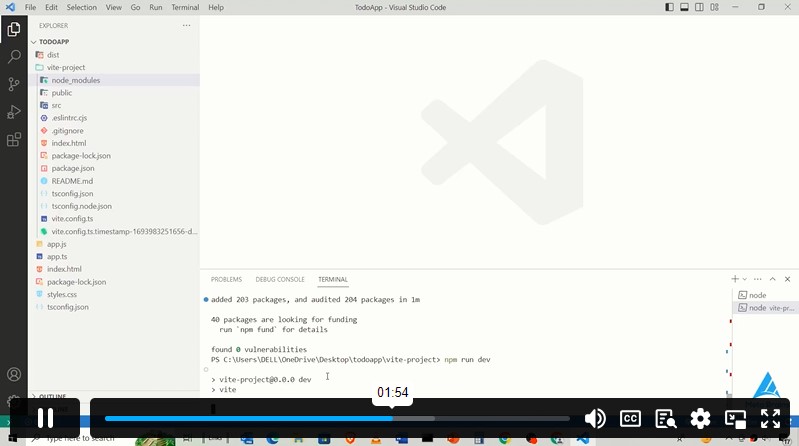Open video player settings gear

[700, 418]
